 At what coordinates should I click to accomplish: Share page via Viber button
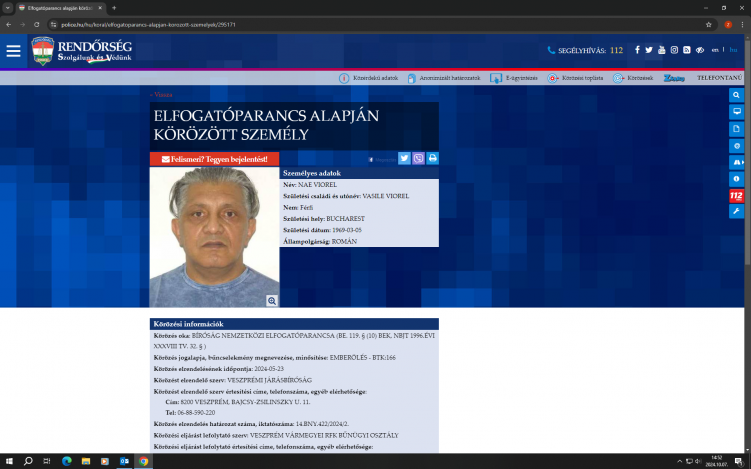(418, 158)
